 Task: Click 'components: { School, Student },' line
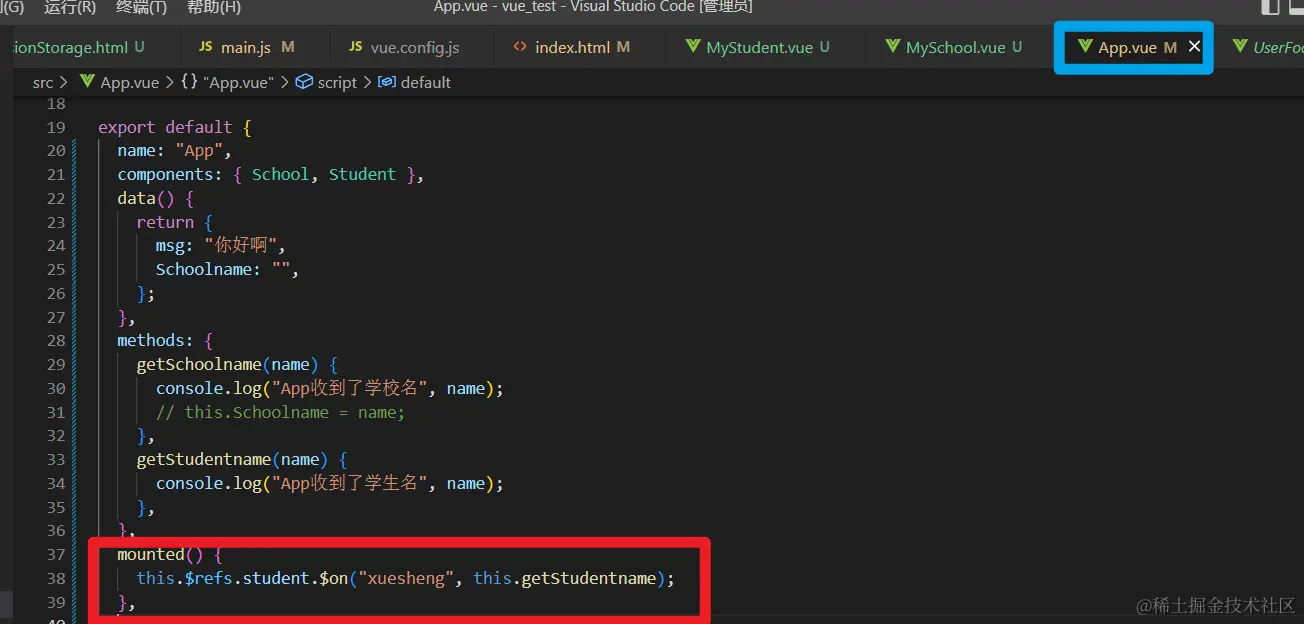click(x=271, y=174)
